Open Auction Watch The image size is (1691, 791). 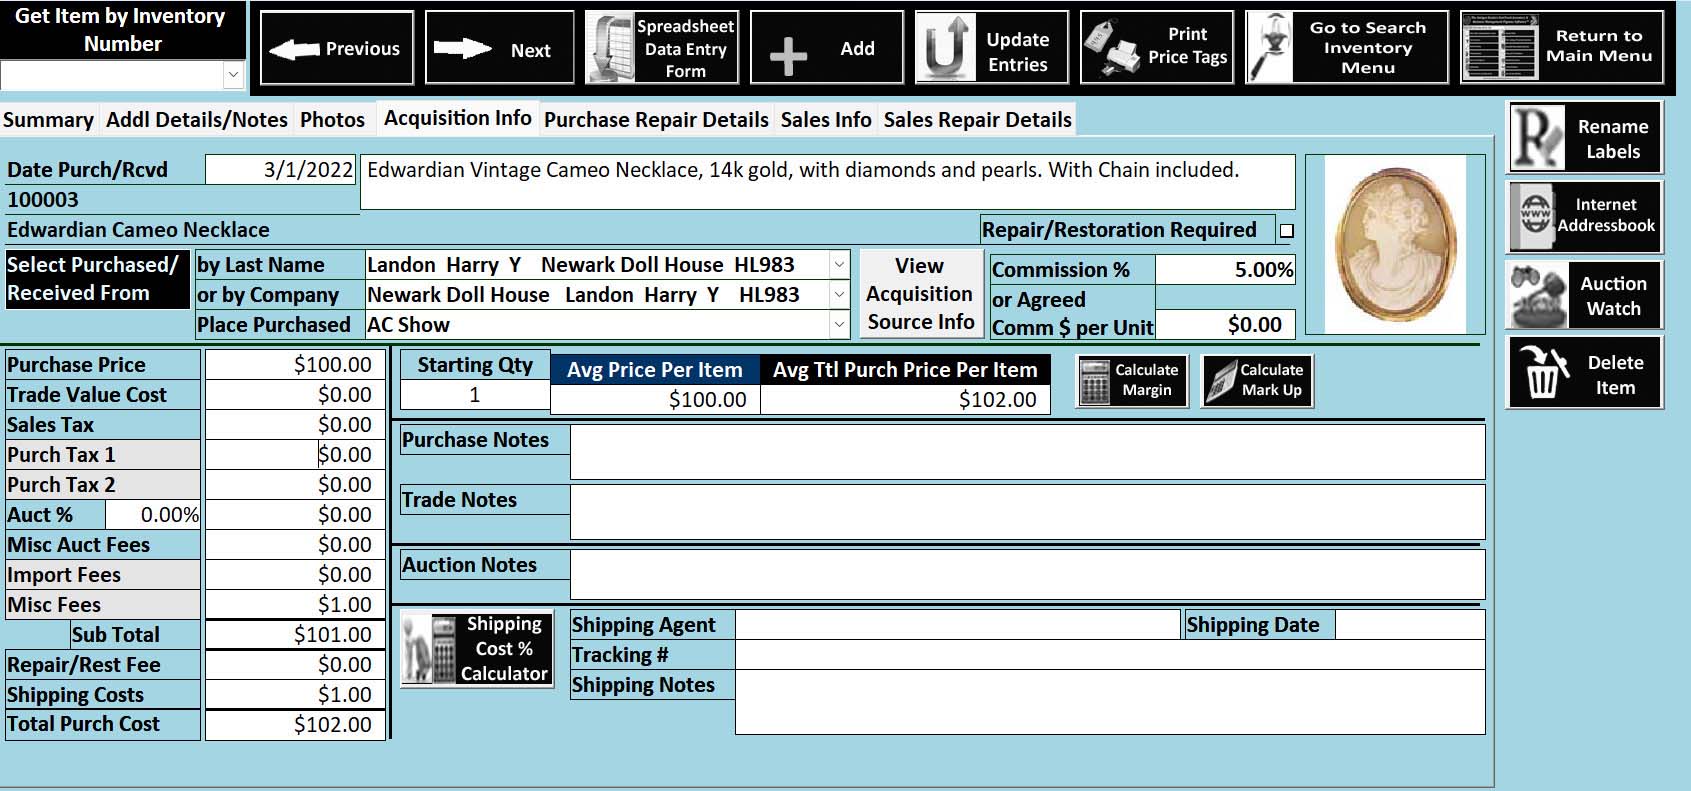(1584, 296)
